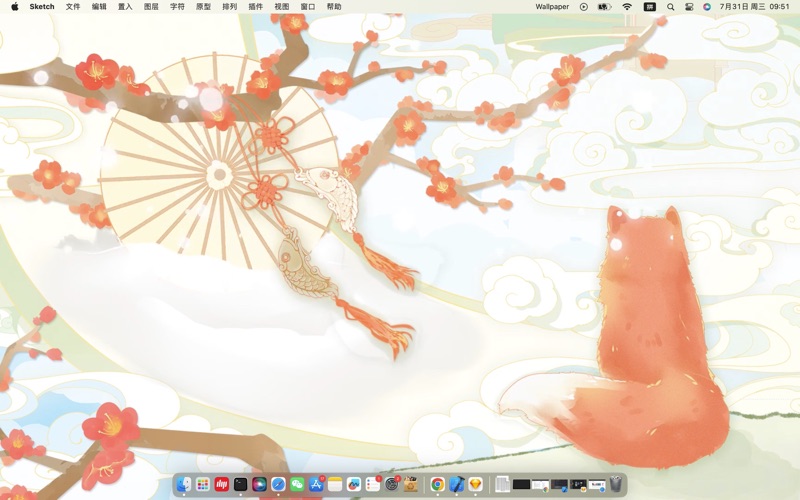Click the Wallpaper menu bar item

tap(552, 6)
